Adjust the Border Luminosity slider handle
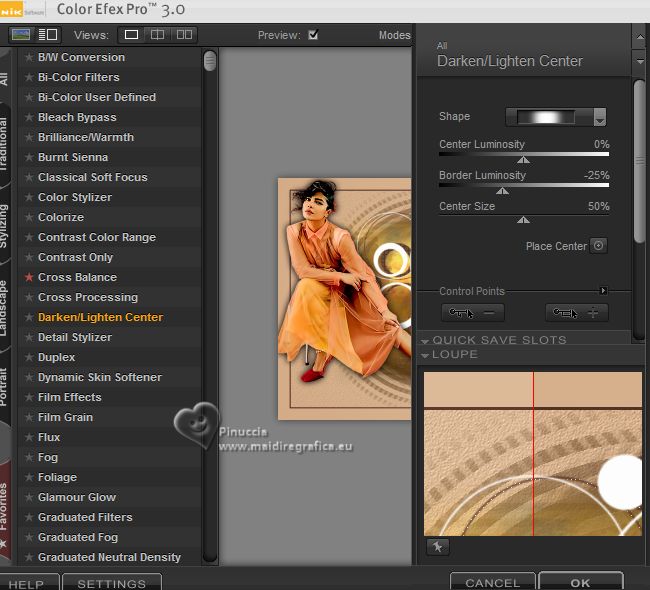Viewport: 650px width, 590px height. (502, 190)
